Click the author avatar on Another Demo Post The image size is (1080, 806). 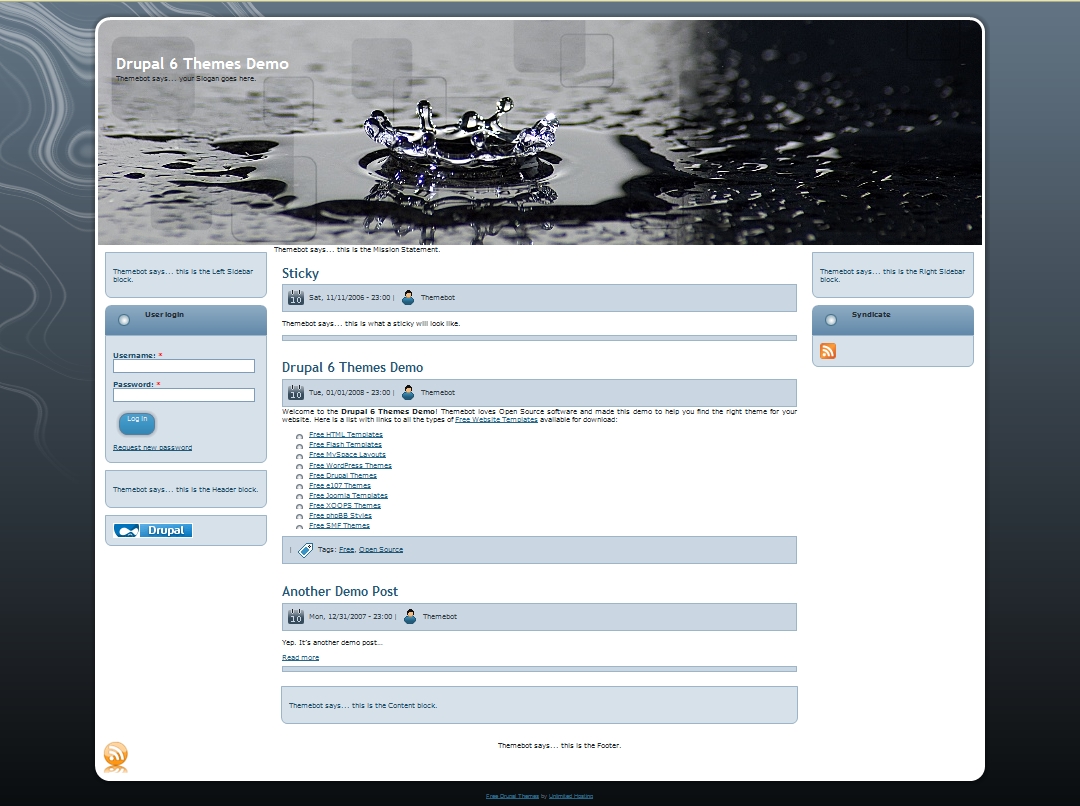point(410,616)
